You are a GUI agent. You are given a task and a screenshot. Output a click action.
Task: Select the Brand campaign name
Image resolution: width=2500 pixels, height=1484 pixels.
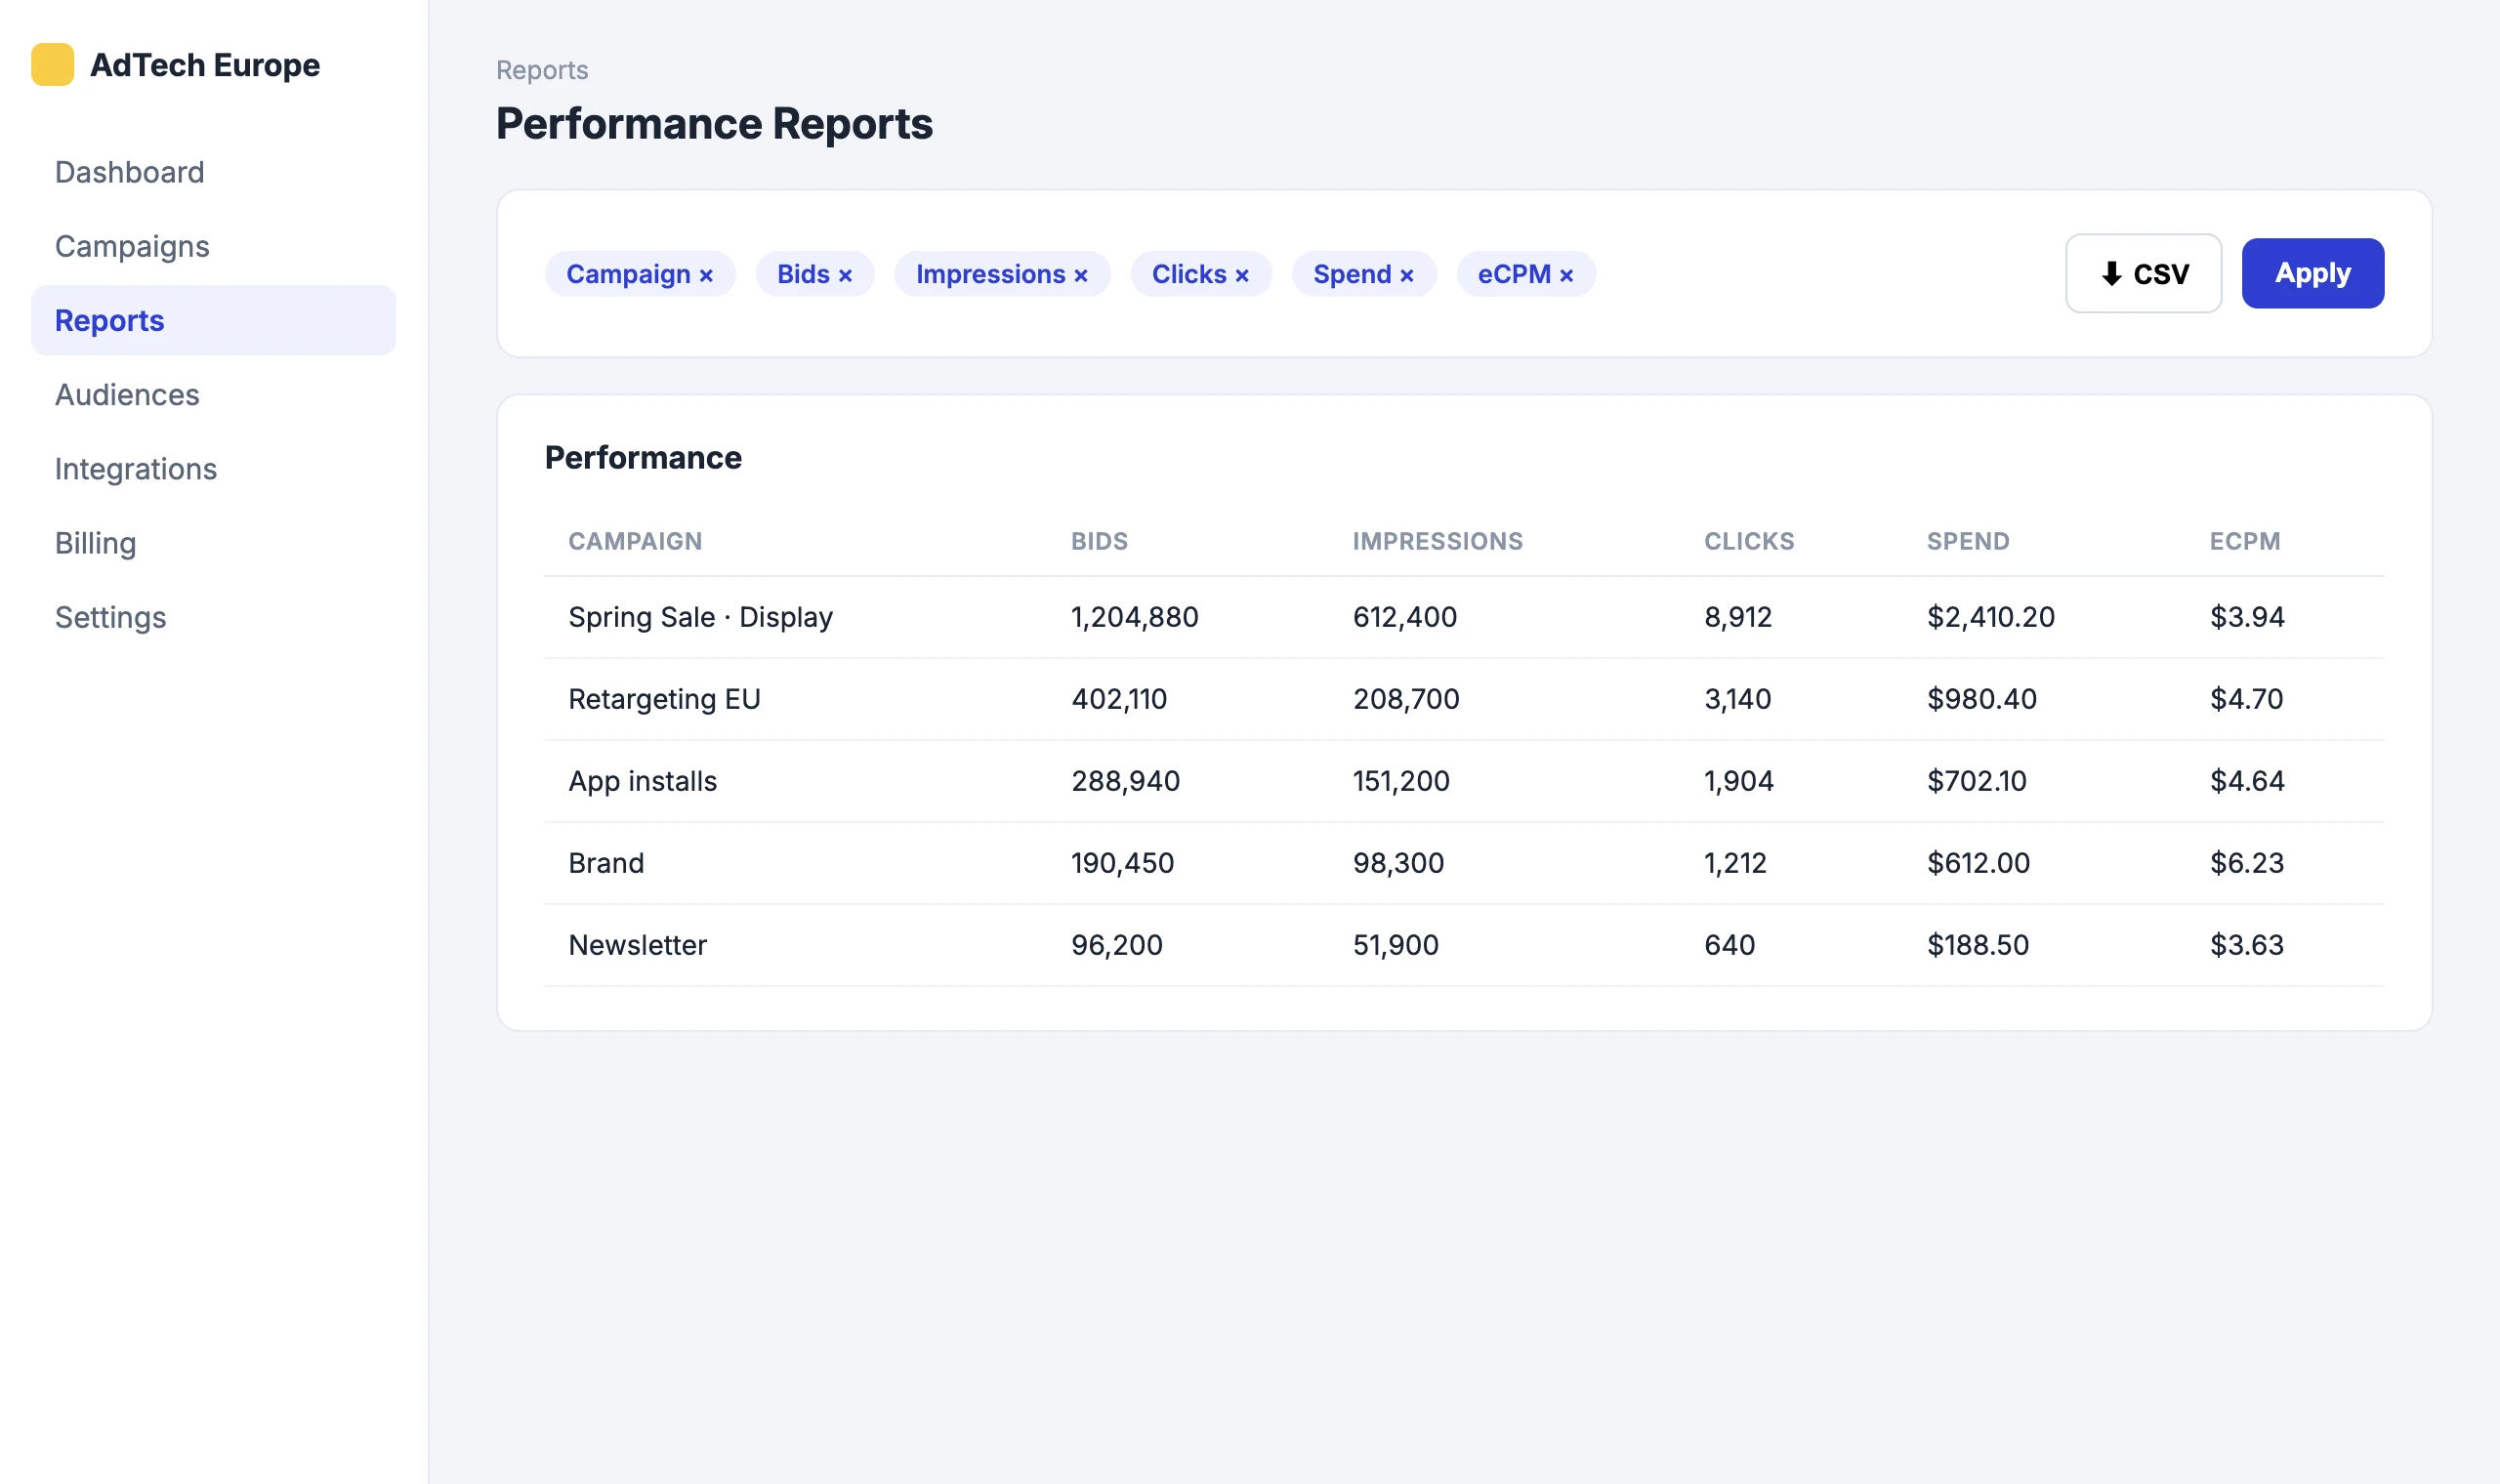[x=606, y=863]
